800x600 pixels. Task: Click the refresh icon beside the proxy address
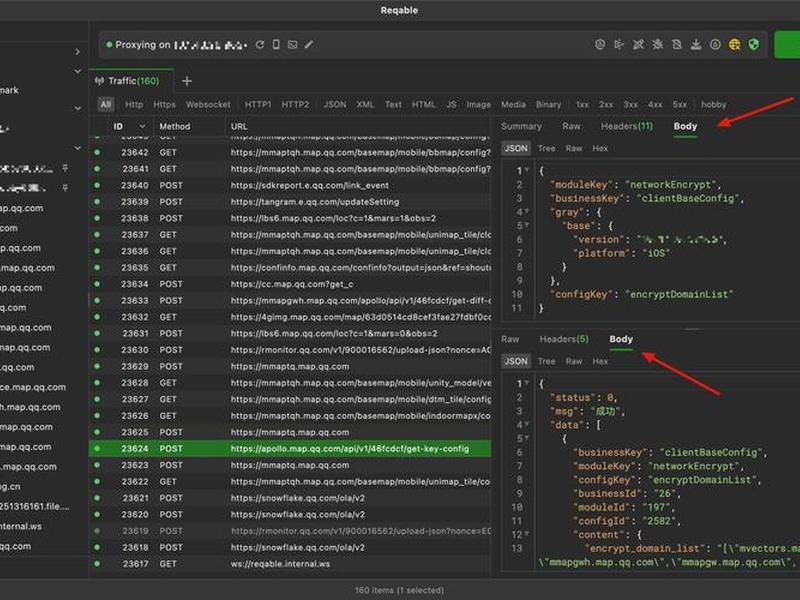coord(260,45)
